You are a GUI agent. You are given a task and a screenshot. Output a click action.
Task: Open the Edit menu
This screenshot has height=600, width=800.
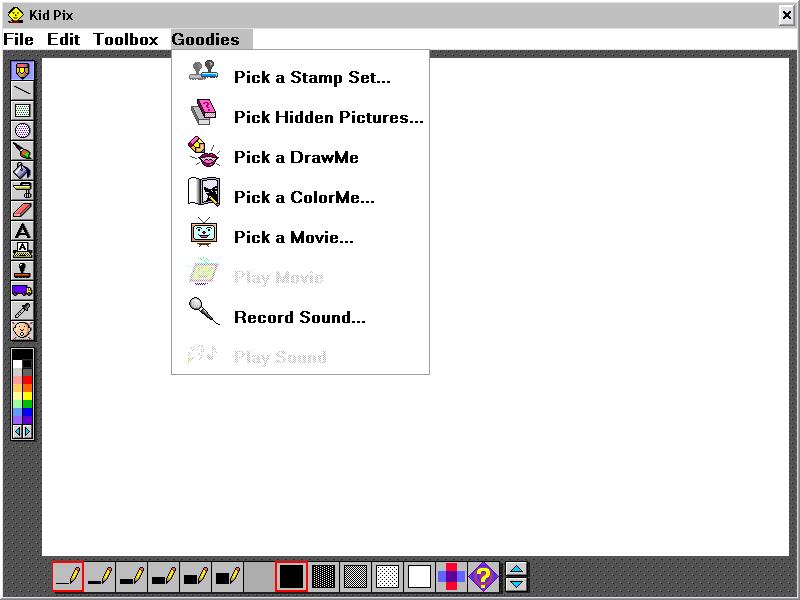point(63,39)
